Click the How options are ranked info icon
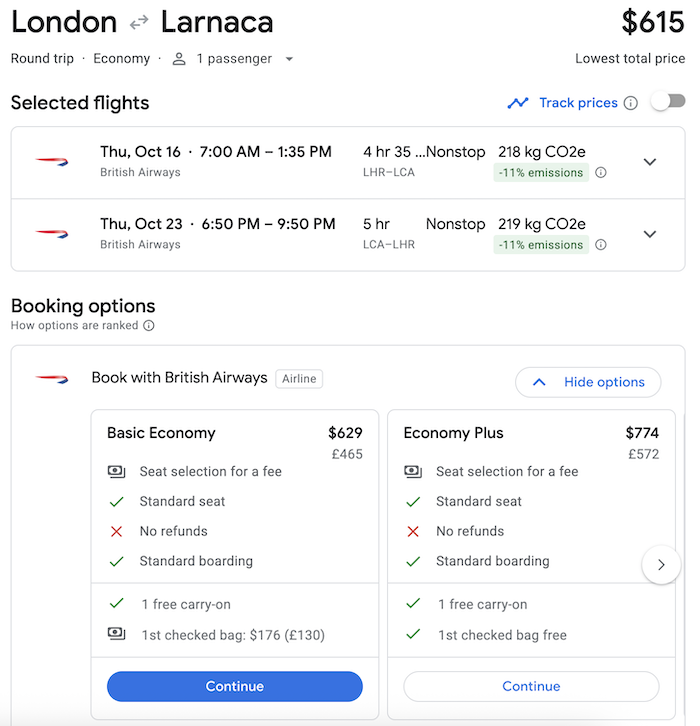700x726 pixels. click(149, 325)
